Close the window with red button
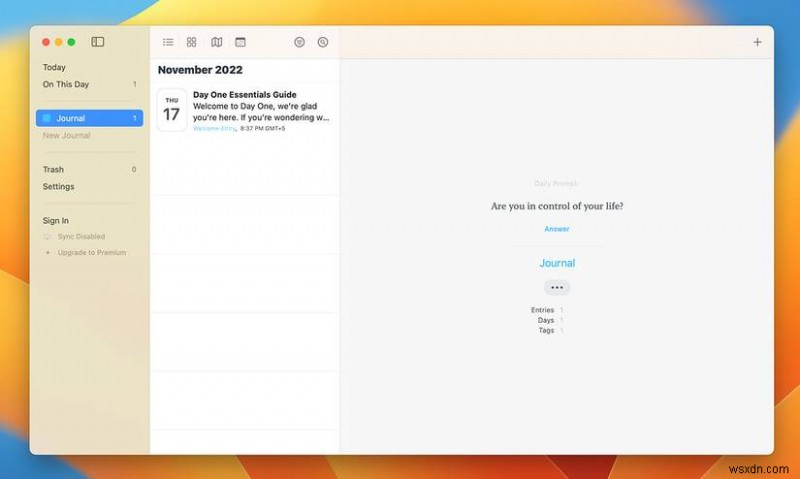Screen dimensions: 800x479 [46, 42]
